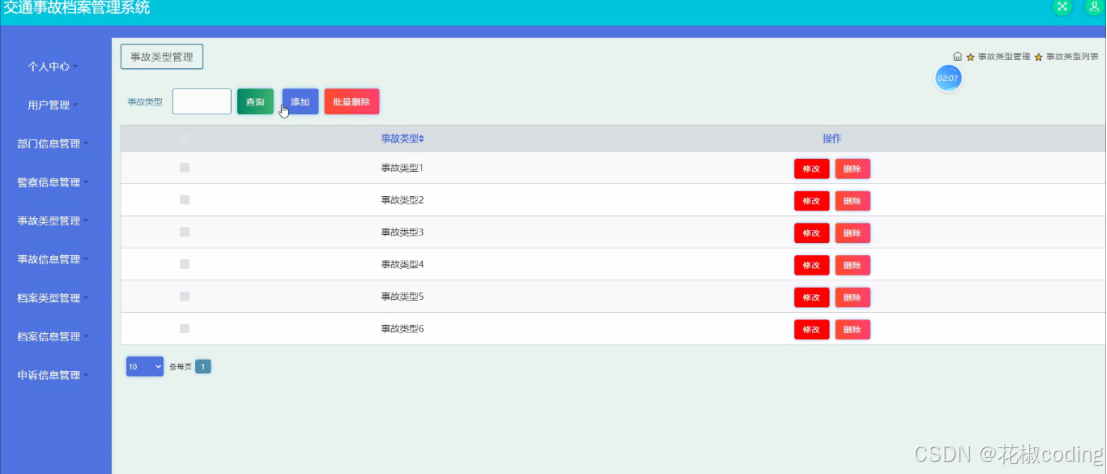This screenshot has width=1107, height=474.
Task: Click the 事故类型4 cell text
Action: [402, 264]
